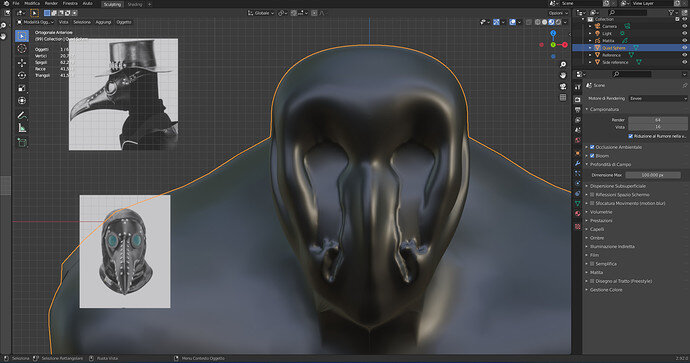Select the Scale tool
This screenshot has height=363, width=690.
pos(22,88)
